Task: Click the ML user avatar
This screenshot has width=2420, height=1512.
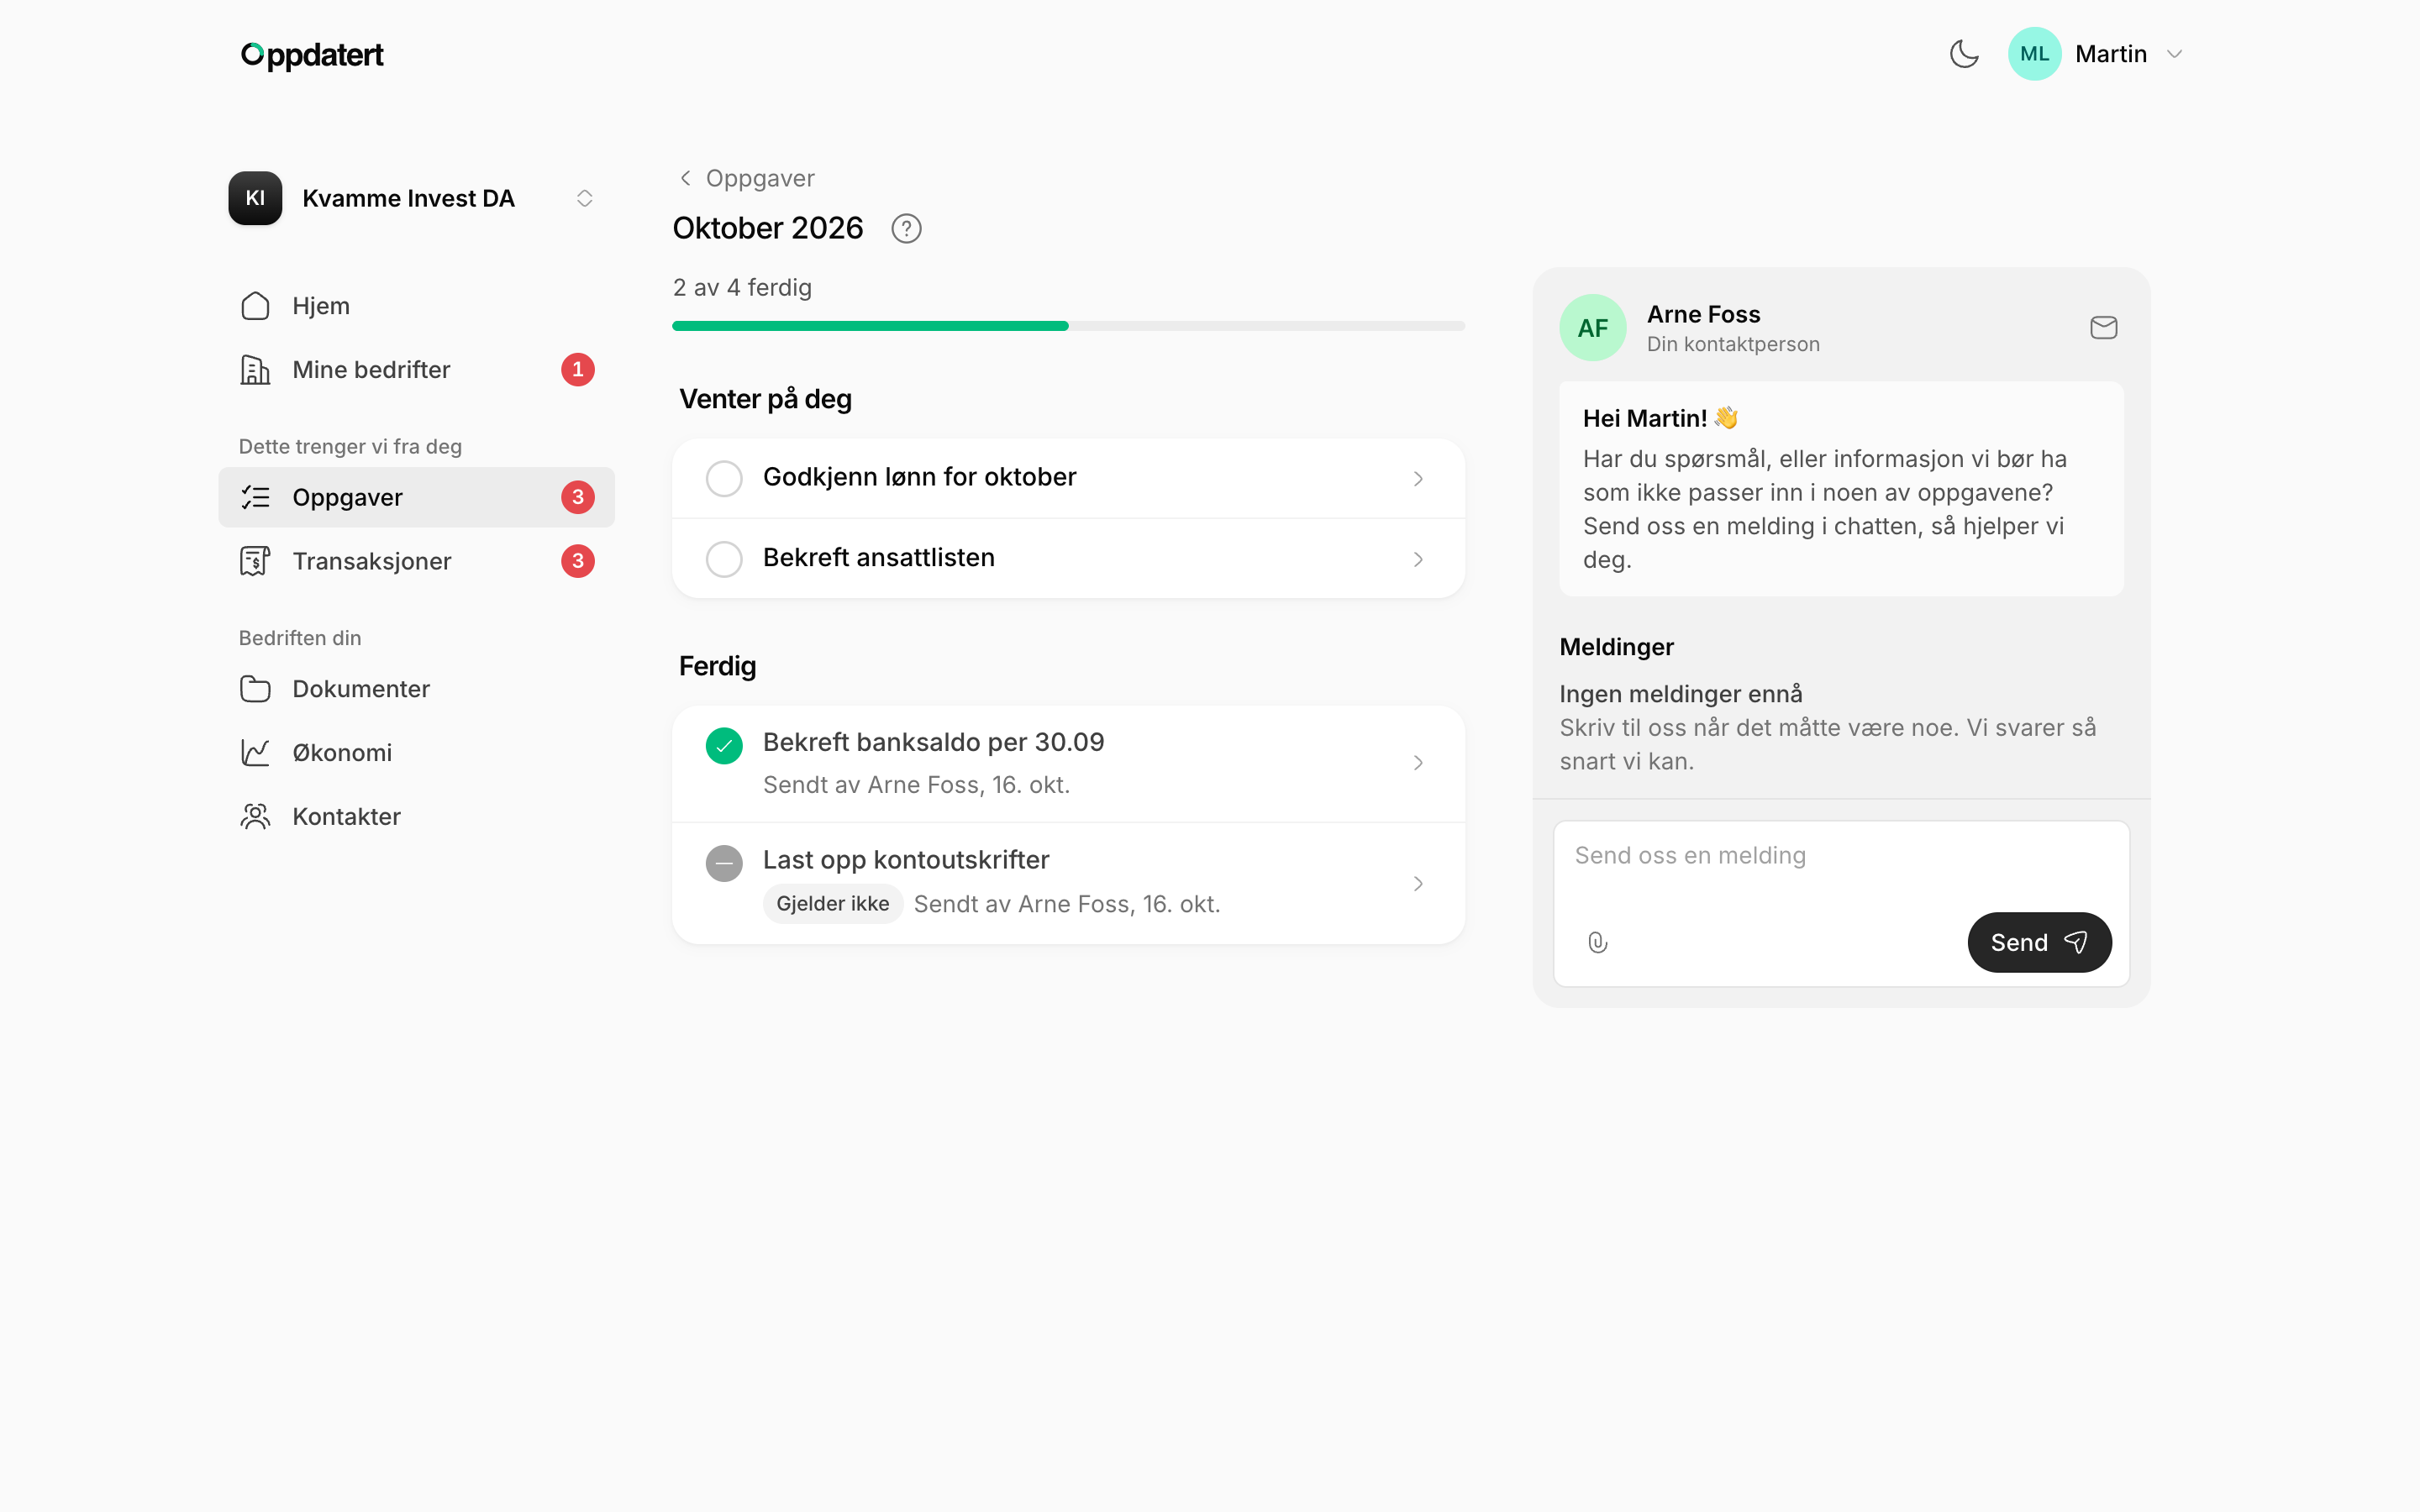Action: 2034,54
